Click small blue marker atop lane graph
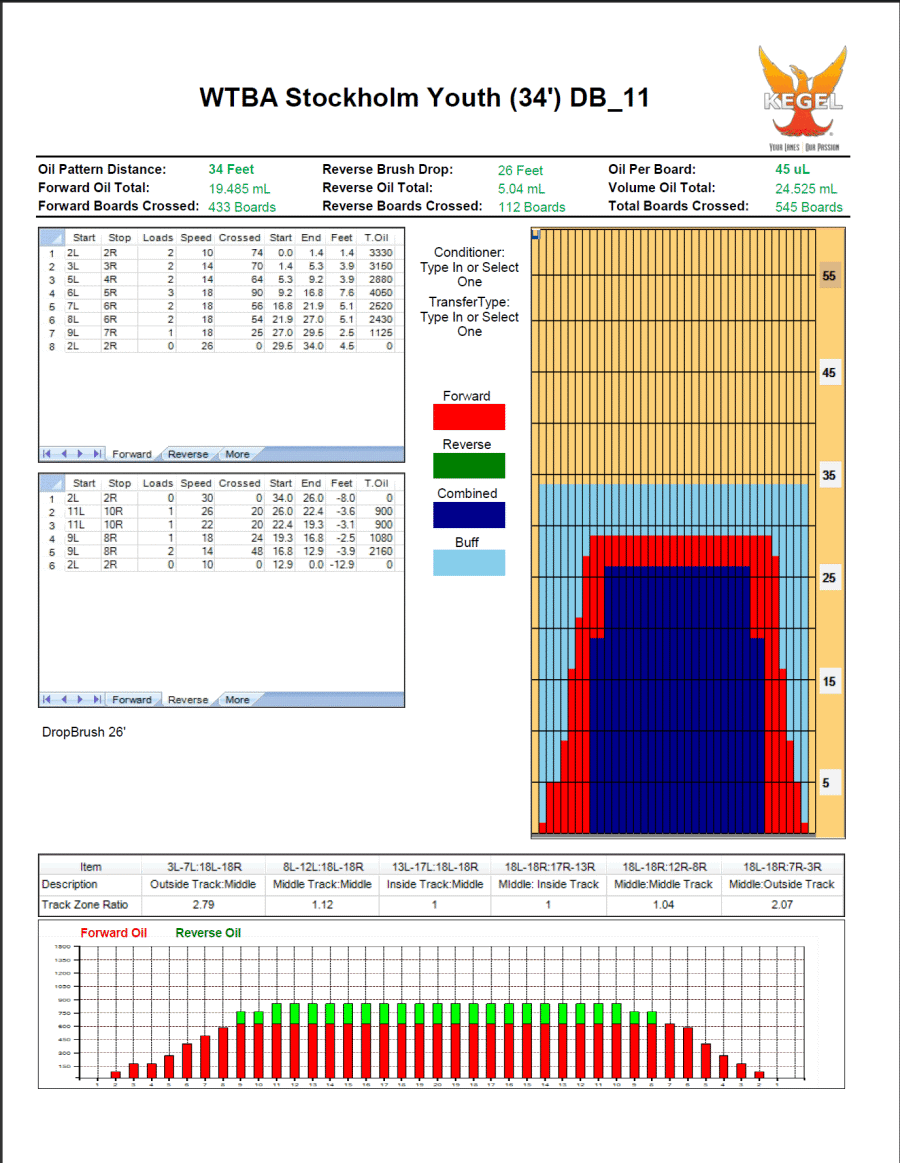The width and height of the screenshot is (900, 1163). coord(536,234)
